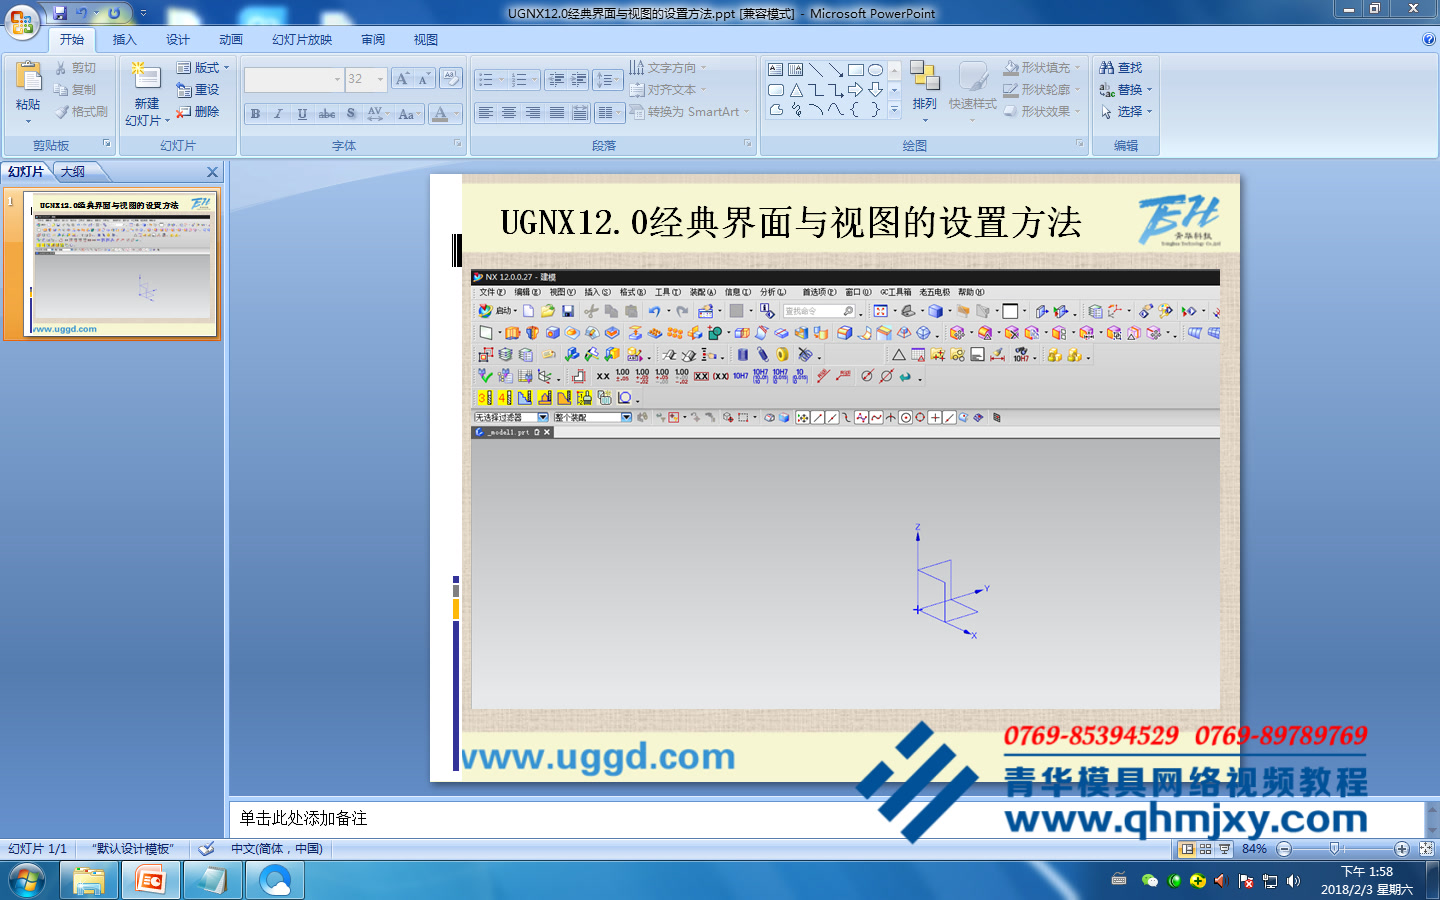Click 重设 to reset the slide layout
1440x900 pixels.
(197, 90)
